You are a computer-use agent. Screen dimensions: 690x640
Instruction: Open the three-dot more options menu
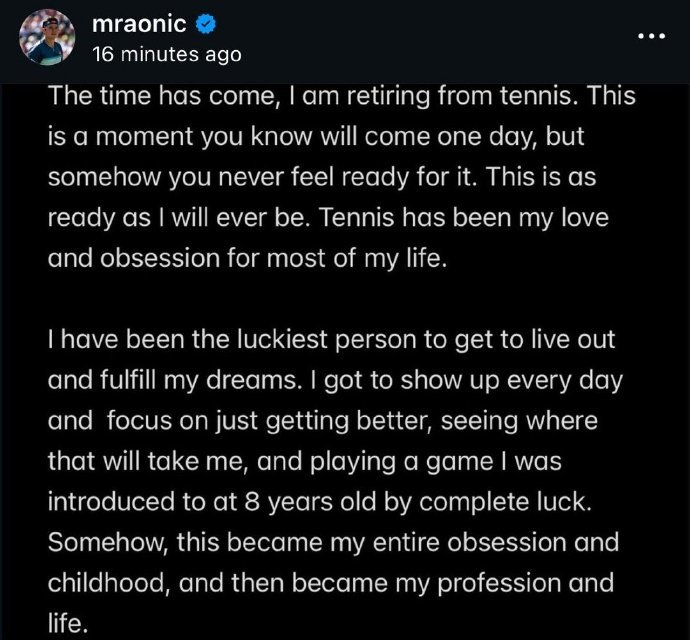(x=651, y=36)
